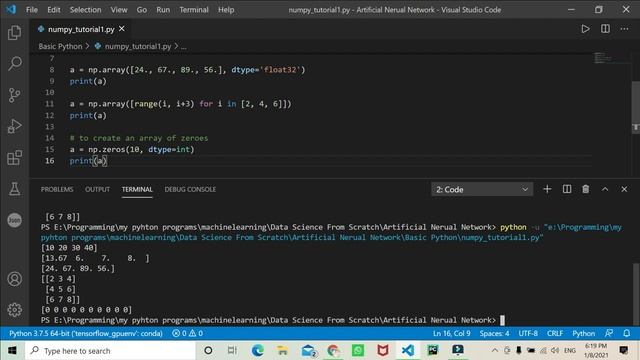Open the Testing flask view
The image size is (640, 360).
pos(15,189)
